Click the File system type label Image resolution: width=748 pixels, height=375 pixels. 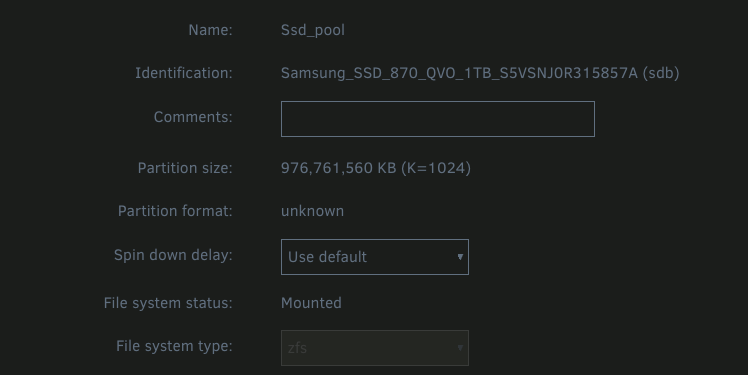click(x=174, y=346)
